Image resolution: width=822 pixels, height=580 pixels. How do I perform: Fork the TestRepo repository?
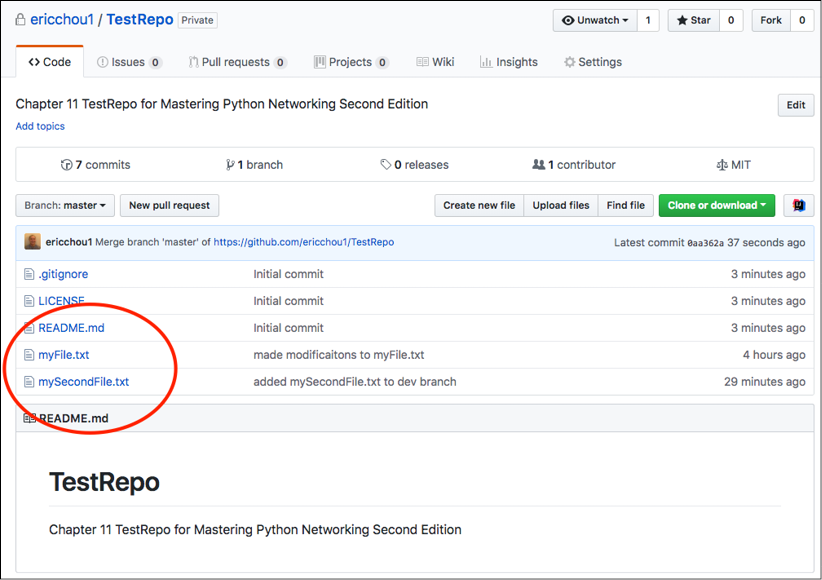point(771,20)
